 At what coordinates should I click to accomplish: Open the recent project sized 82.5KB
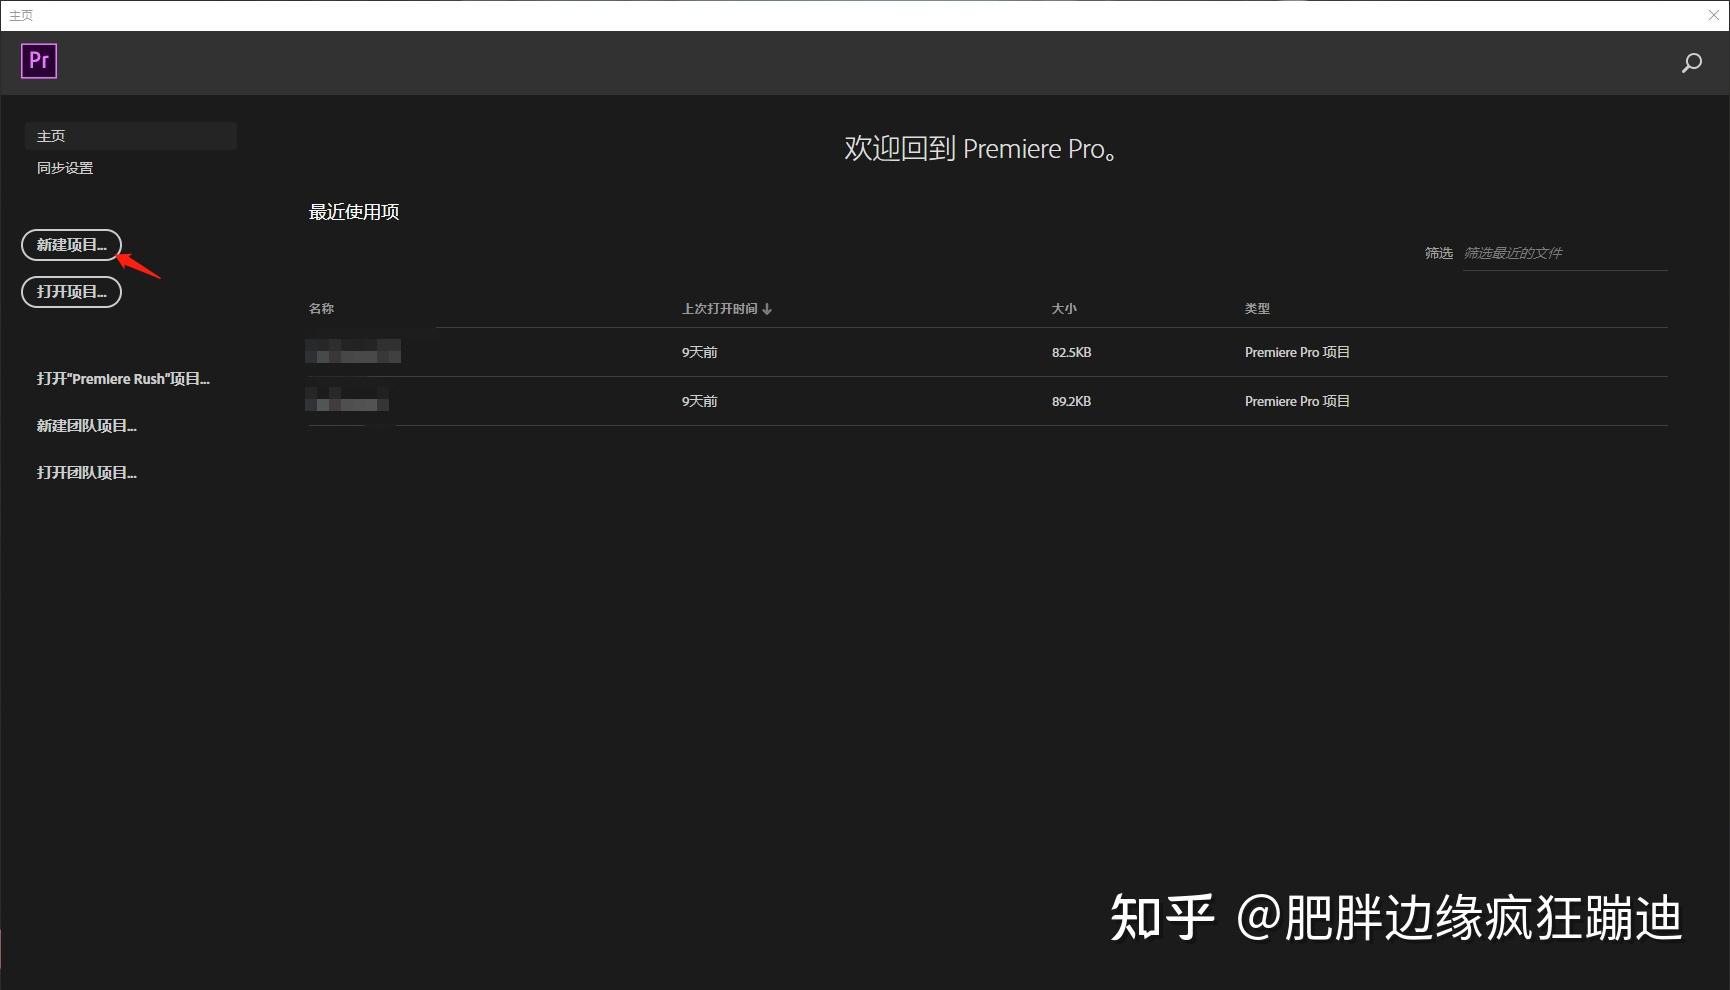coord(988,352)
